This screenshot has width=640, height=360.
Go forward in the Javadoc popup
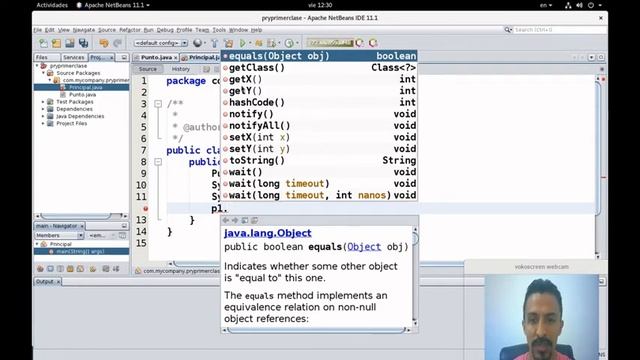pyautogui.click(x=235, y=220)
